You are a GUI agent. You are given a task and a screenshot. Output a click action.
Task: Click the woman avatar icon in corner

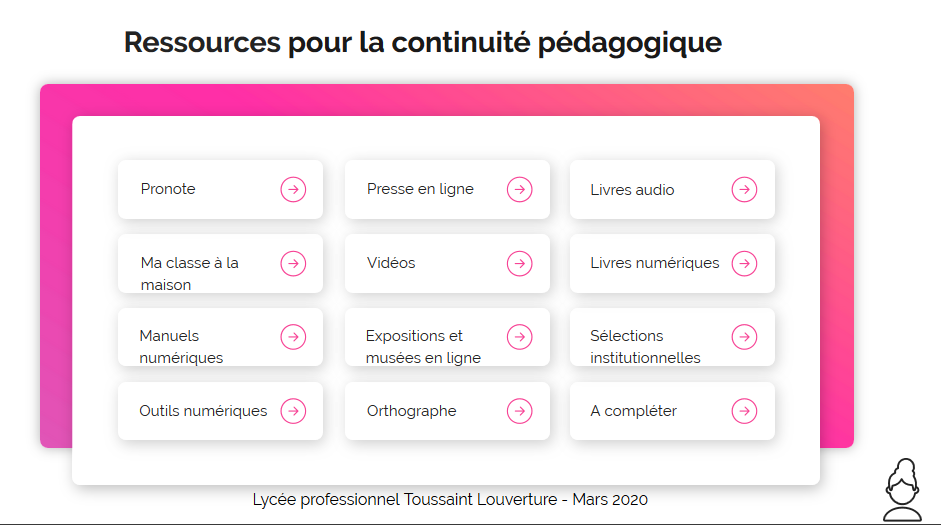coord(902,490)
